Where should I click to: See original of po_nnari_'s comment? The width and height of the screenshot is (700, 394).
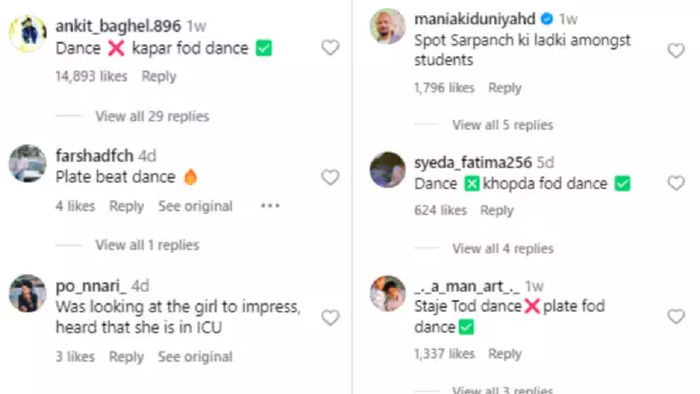pyautogui.click(x=195, y=357)
